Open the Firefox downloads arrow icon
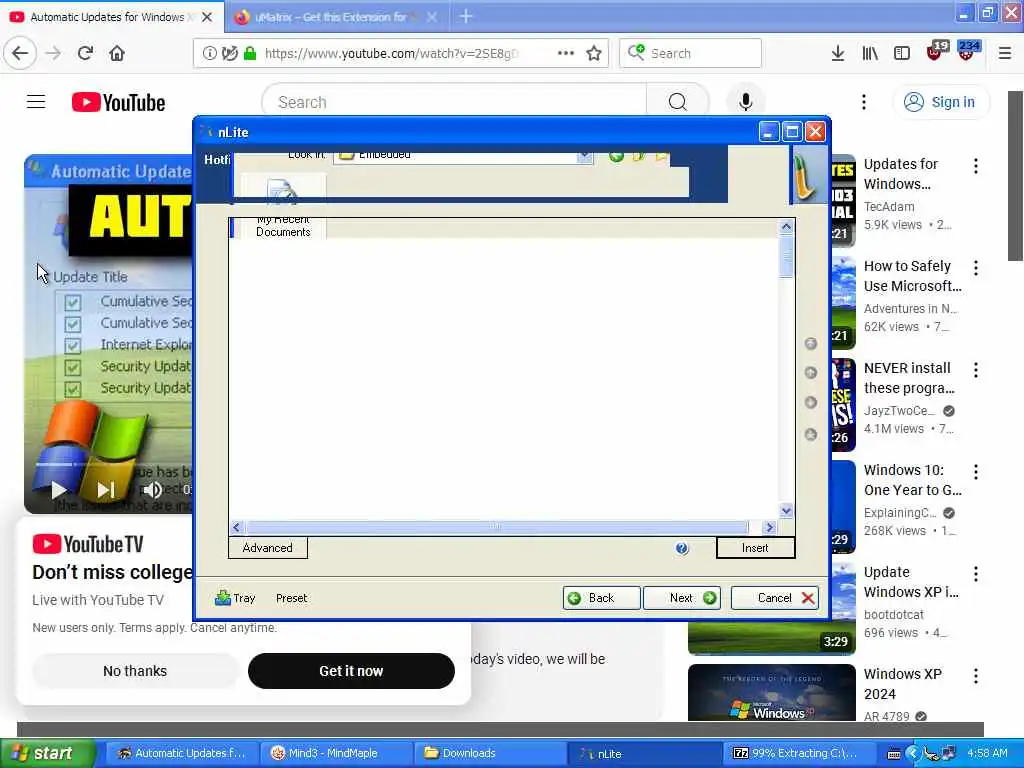Image resolution: width=1024 pixels, height=768 pixels. (x=838, y=53)
